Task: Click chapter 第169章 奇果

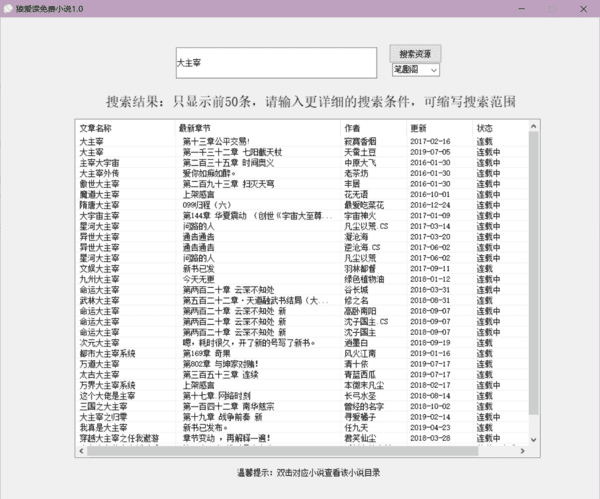Action: tap(207, 354)
